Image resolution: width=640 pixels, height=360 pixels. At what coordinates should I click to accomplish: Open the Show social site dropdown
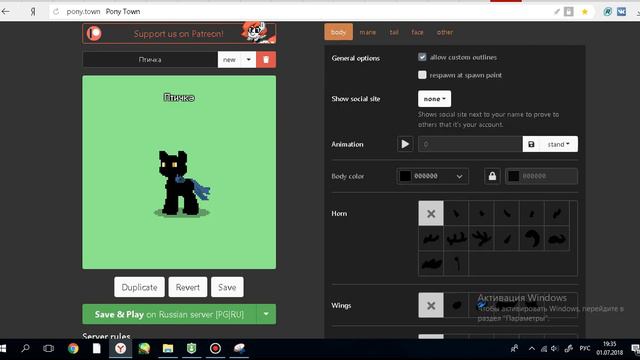[x=434, y=99]
